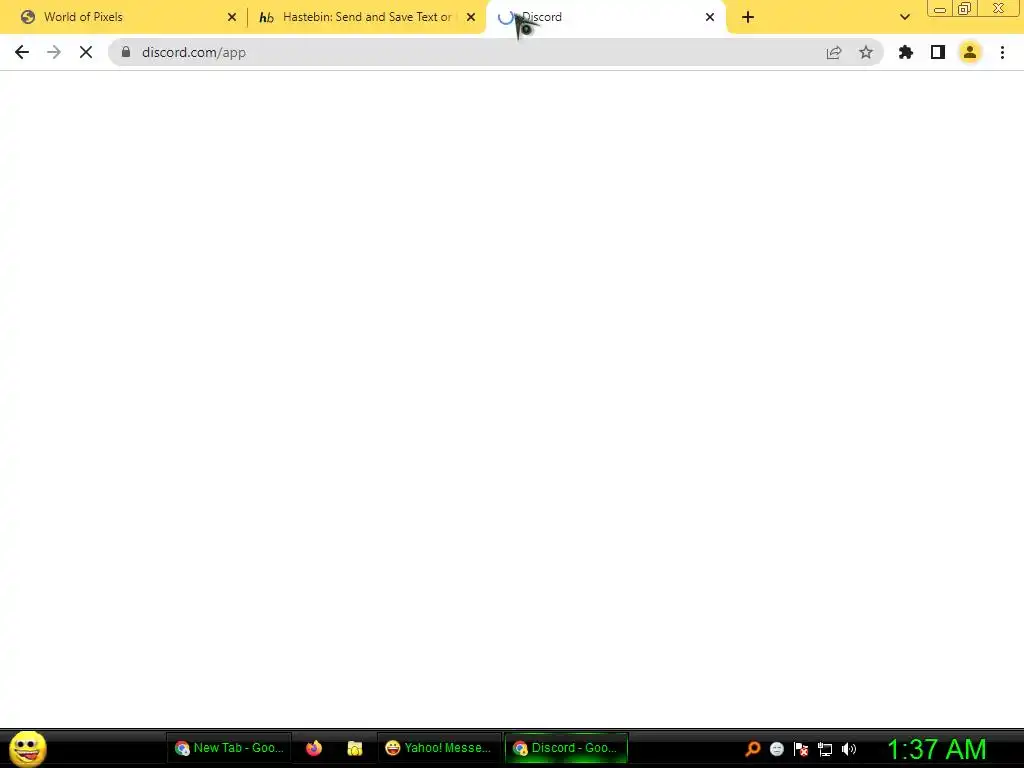This screenshot has height=768, width=1024.
Task: Switch to New Tab - Google Chrome taskbar window
Action: click(x=229, y=748)
